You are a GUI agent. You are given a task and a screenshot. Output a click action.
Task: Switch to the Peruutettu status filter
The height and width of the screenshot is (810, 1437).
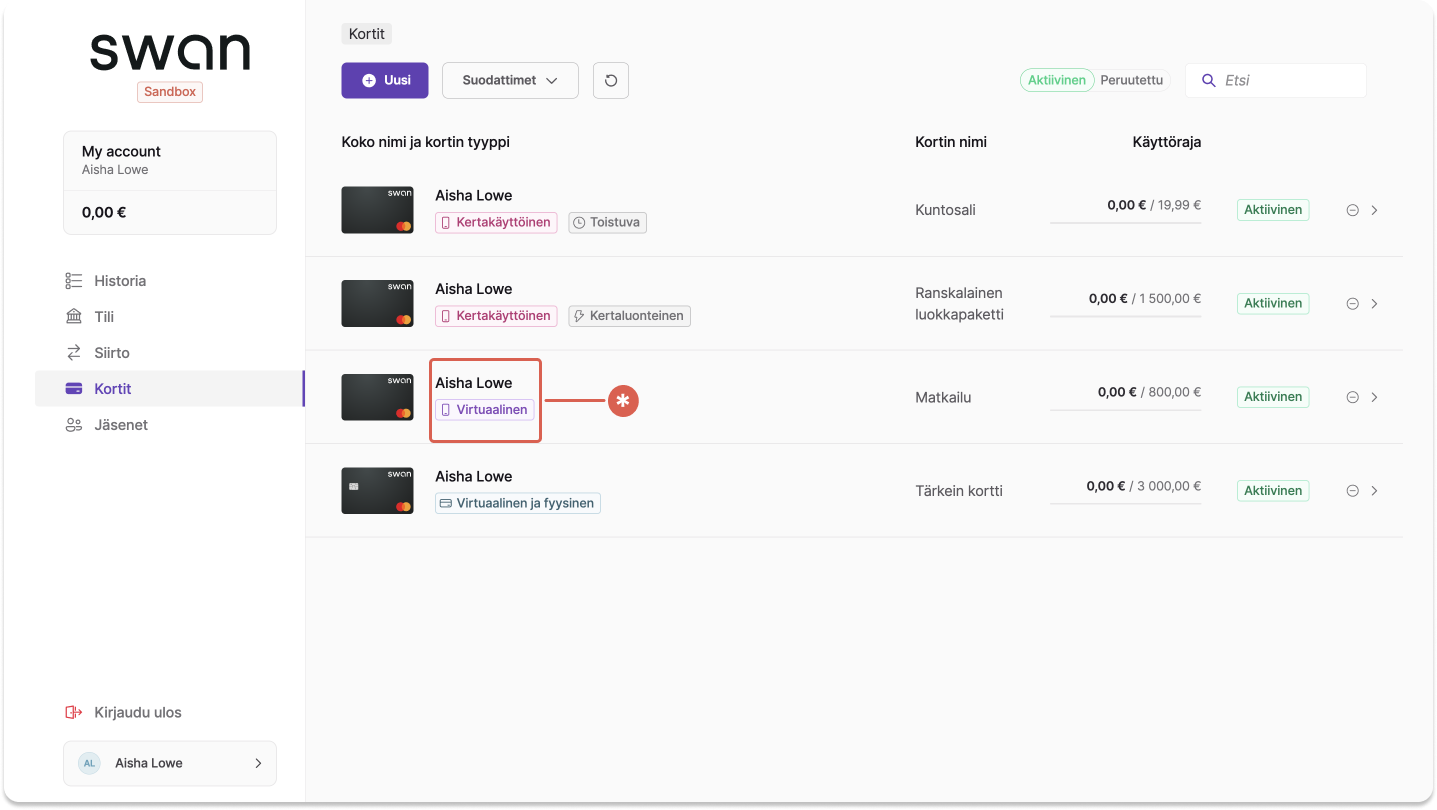pos(1132,80)
